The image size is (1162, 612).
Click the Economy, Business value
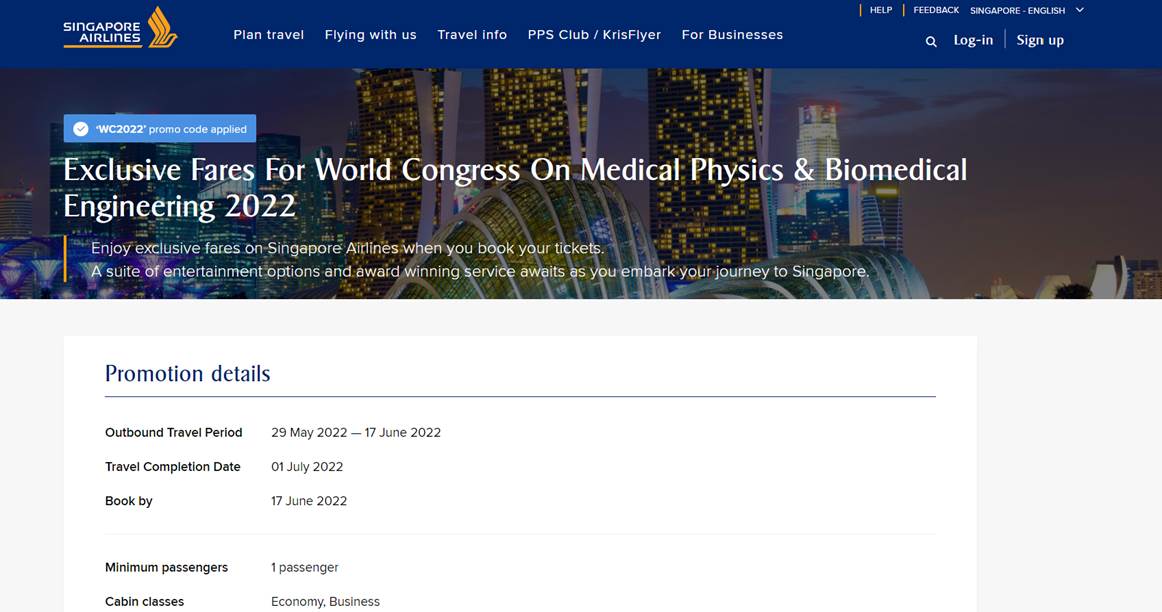[x=325, y=602]
